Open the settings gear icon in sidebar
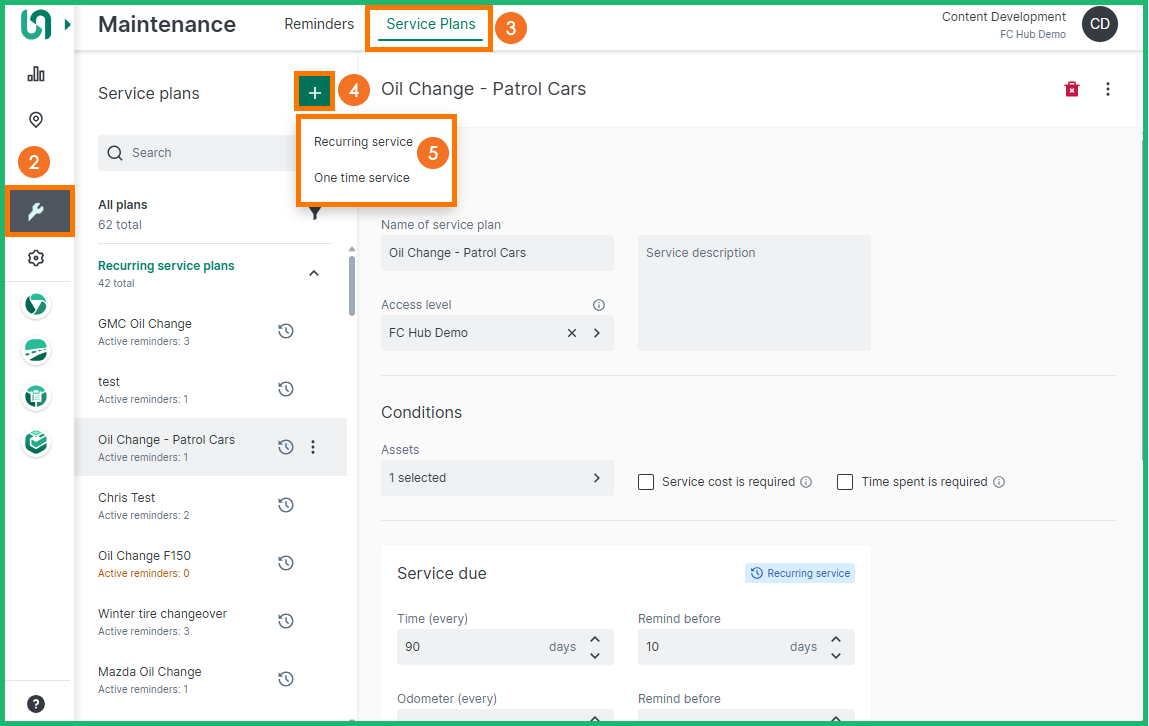 click(x=36, y=258)
